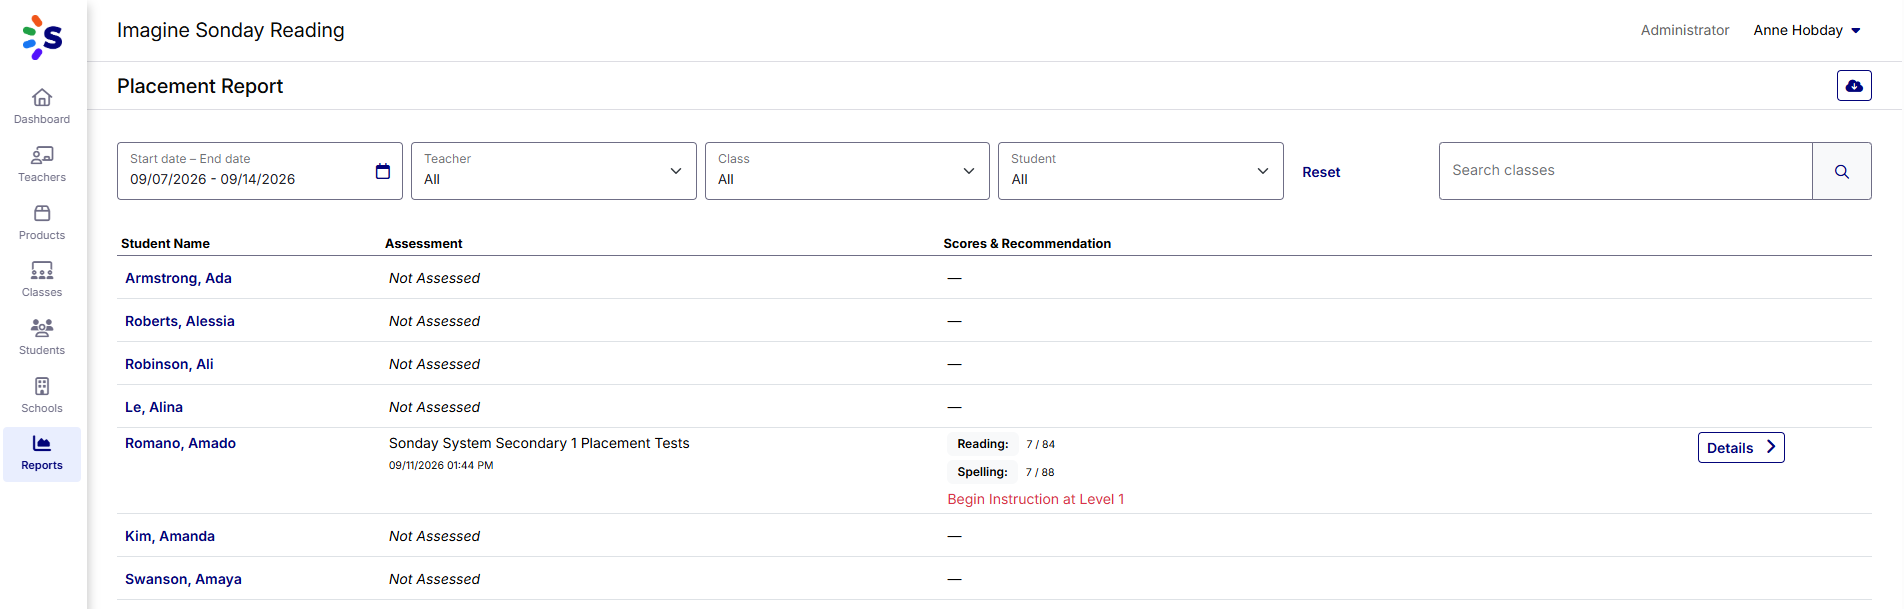Image resolution: width=1904 pixels, height=609 pixels.
Task: Click the Start date – End date field
Action: [260, 171]
